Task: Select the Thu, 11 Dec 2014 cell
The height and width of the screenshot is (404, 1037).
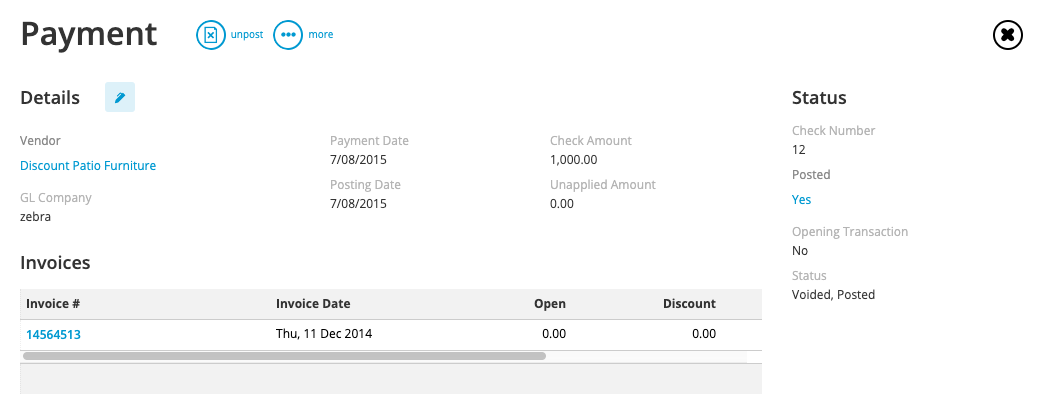Action: pyautogui.click(x=324, y=334)
